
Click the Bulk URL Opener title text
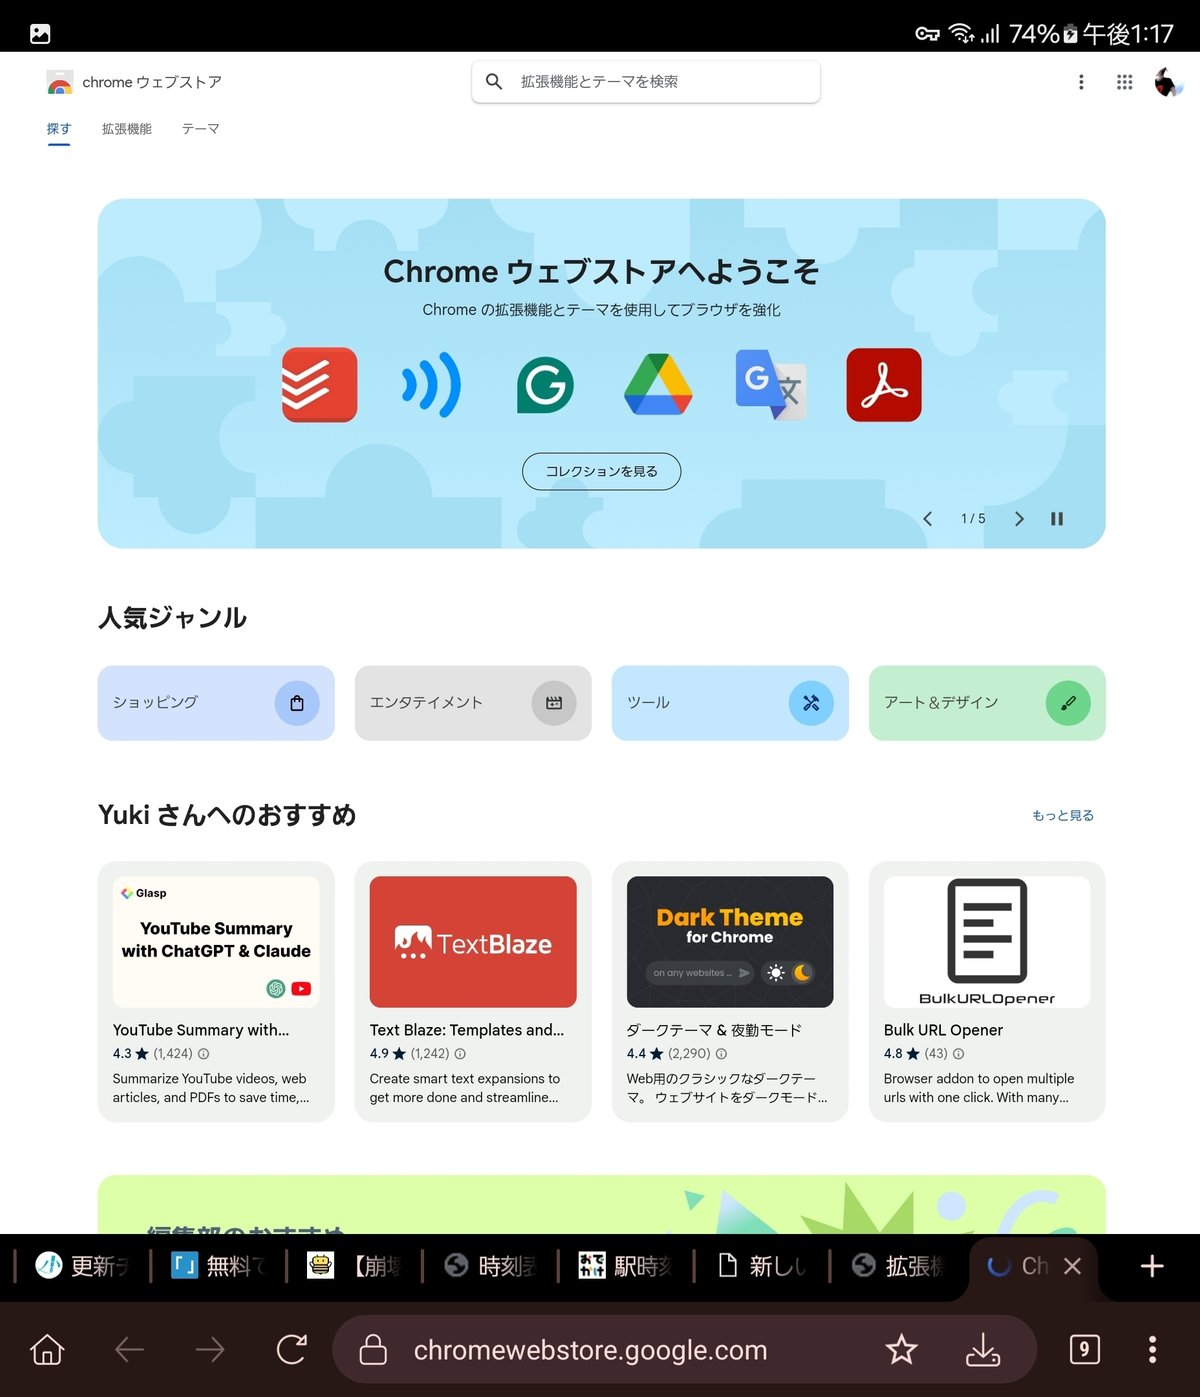pos(943,1030)
